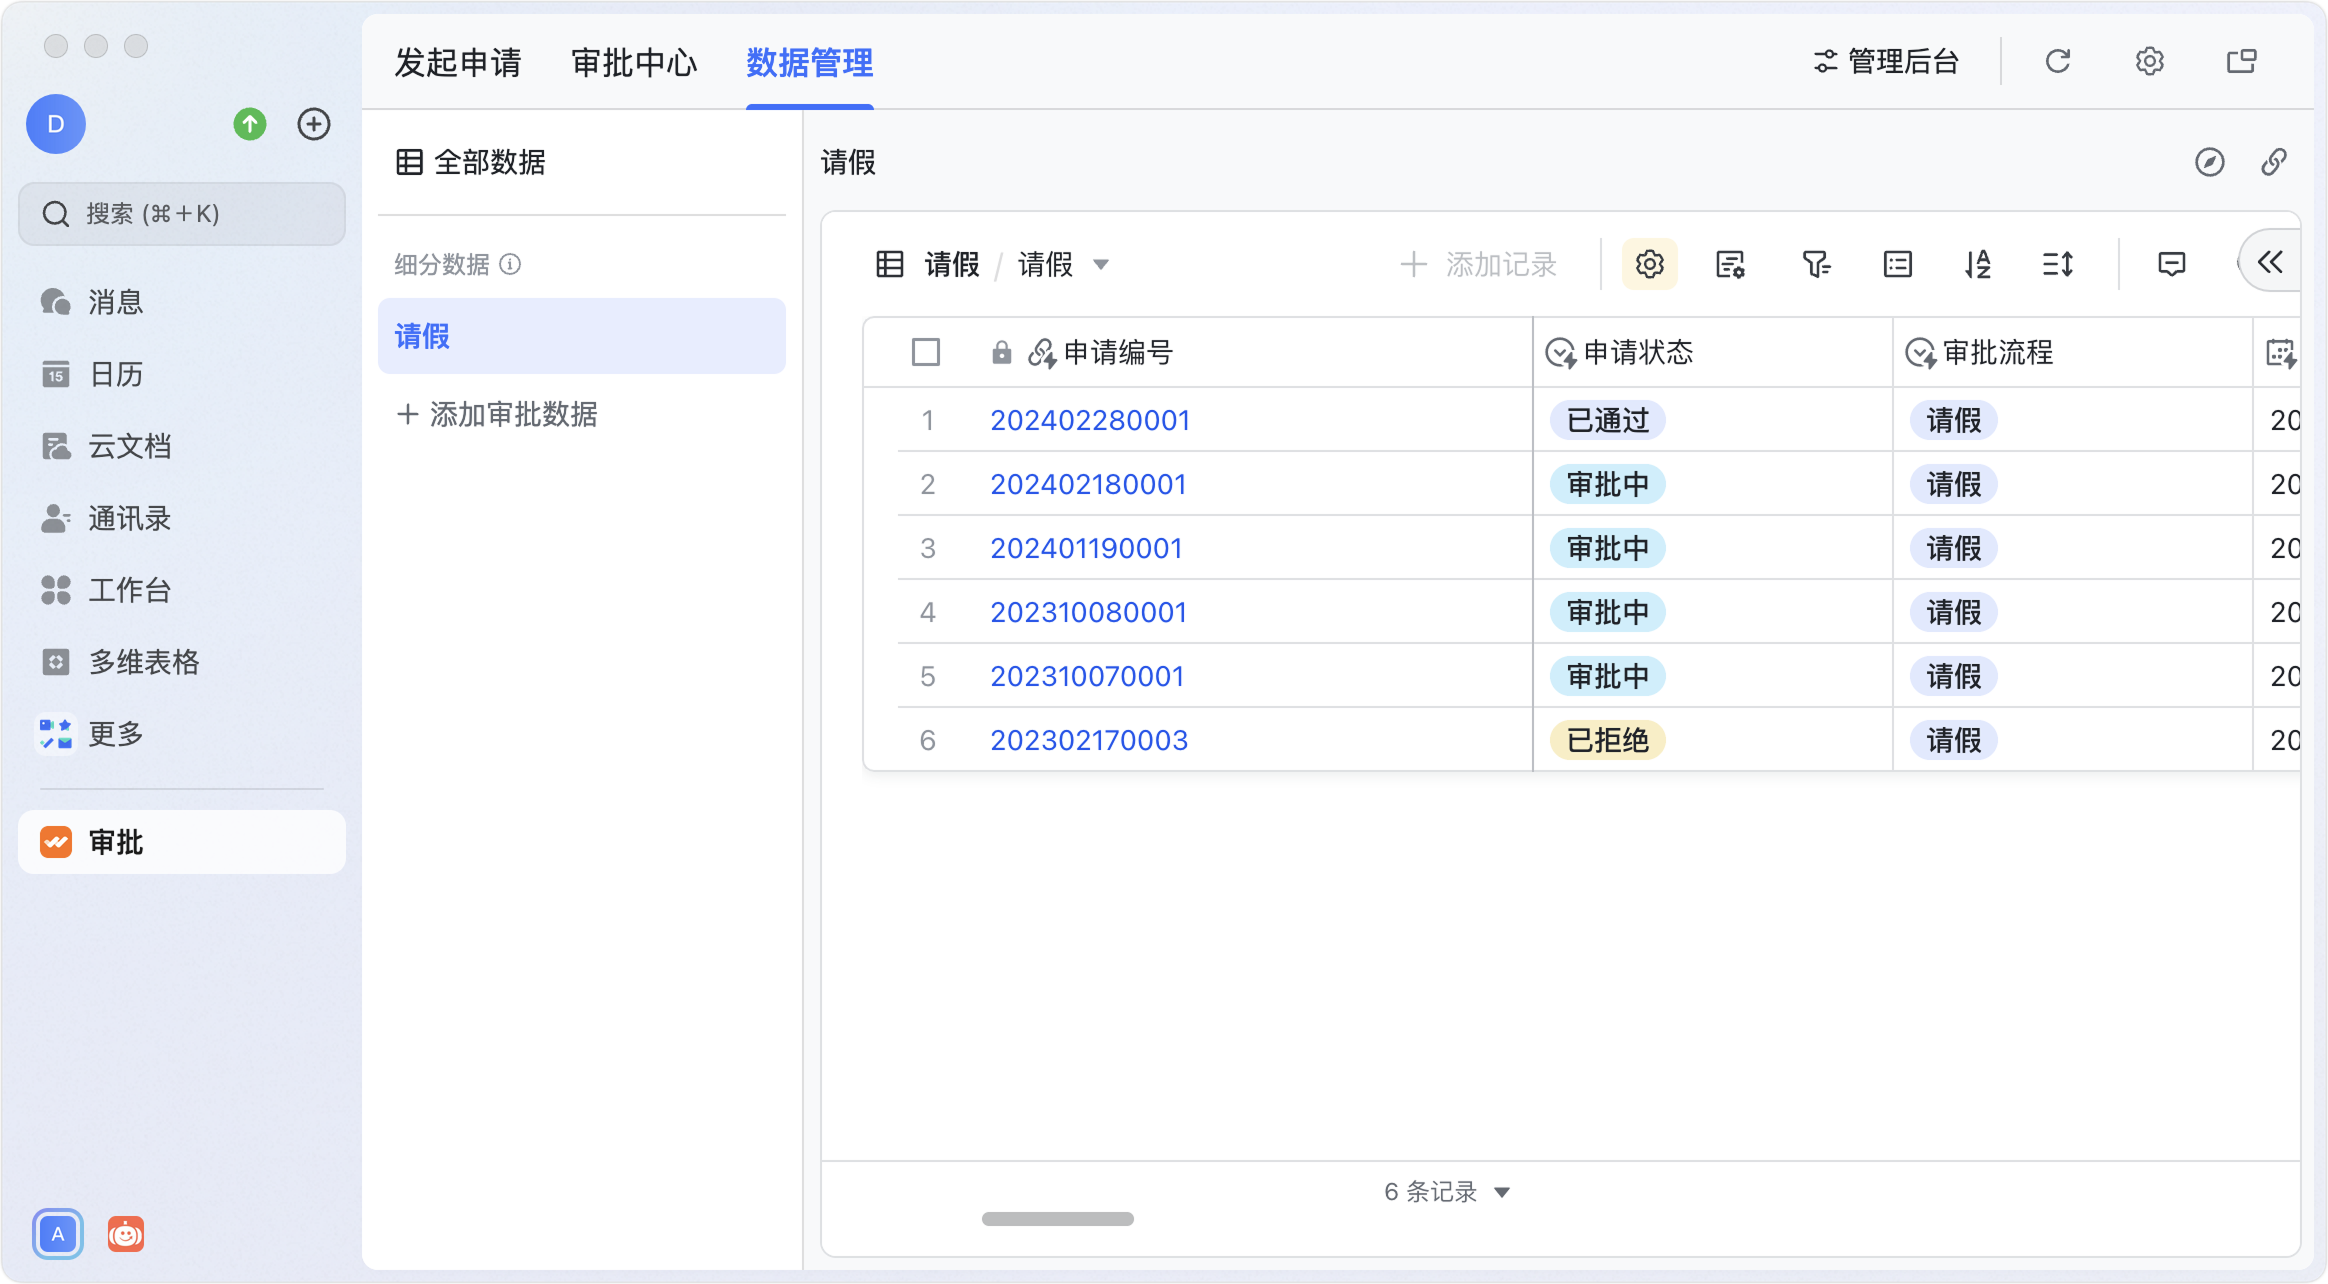This screenshot has height=1284, width=2328.
Task: Select 请假 under 细分数据
Action: click(x=582, y=336)
